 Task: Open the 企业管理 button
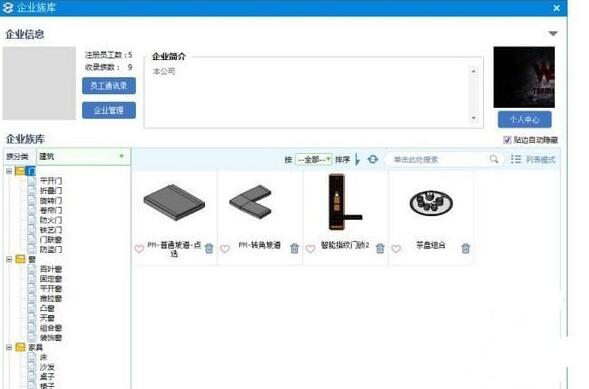109,110
